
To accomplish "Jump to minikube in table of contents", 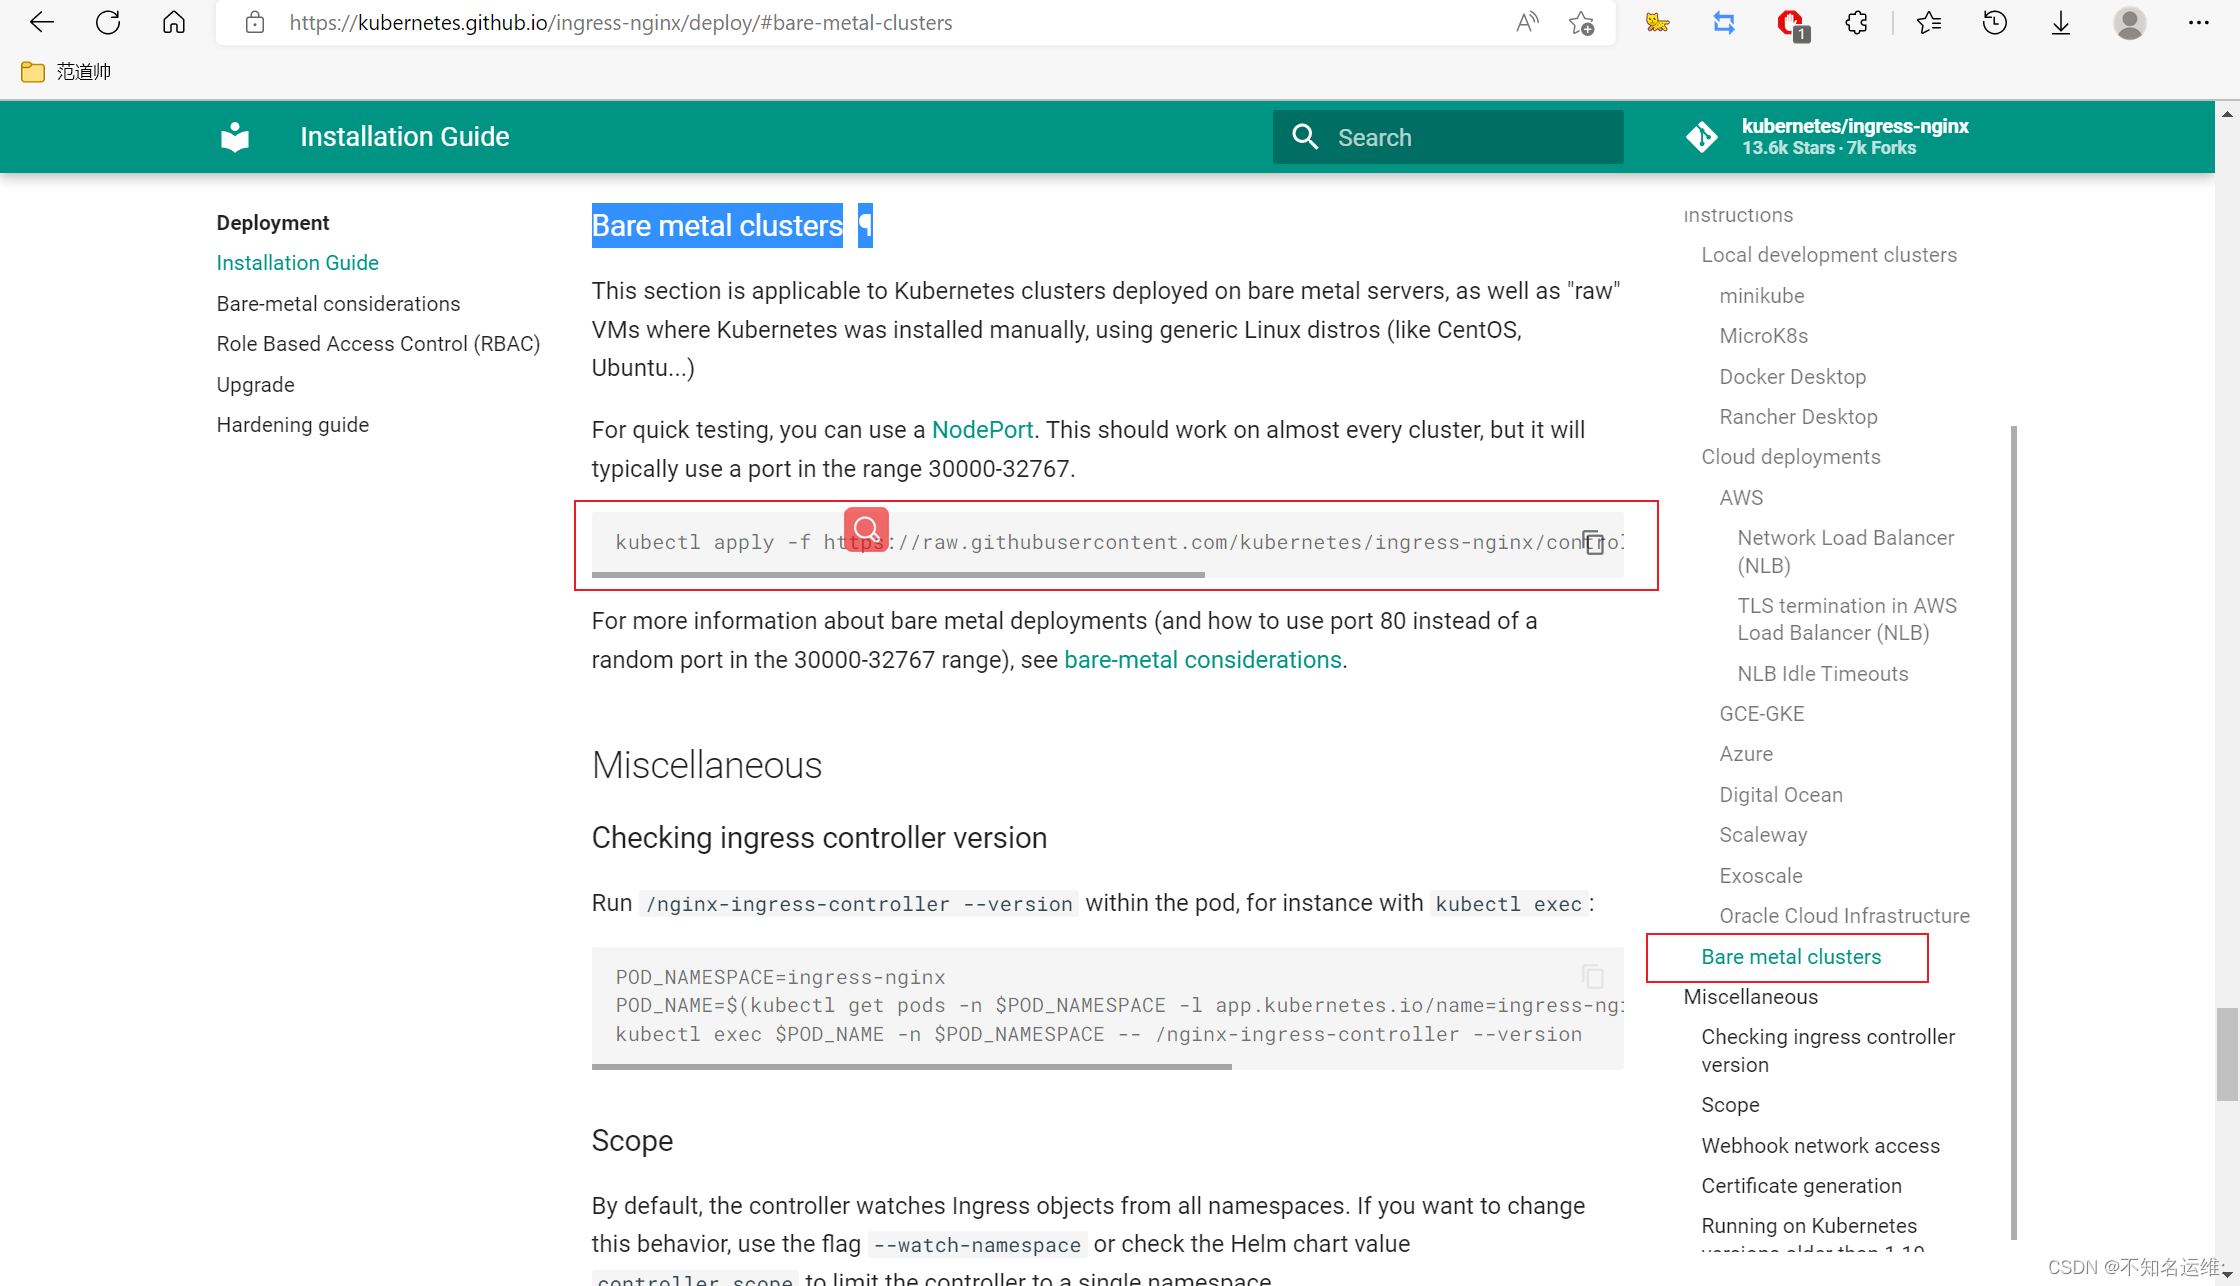I will (x=1761, y=296).
